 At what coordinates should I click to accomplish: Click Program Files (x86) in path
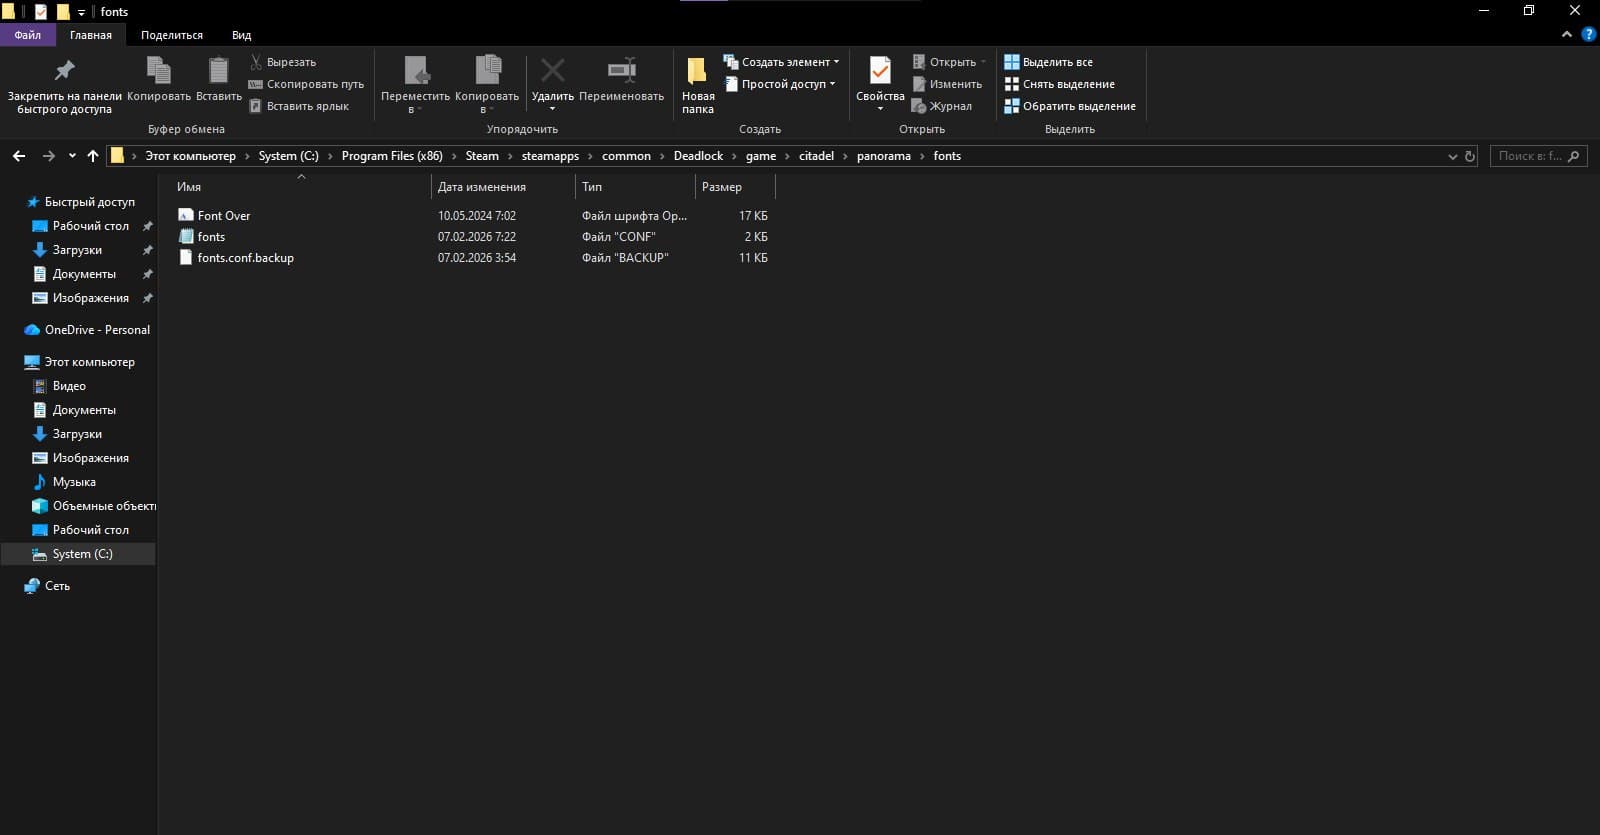coord(392,156)
